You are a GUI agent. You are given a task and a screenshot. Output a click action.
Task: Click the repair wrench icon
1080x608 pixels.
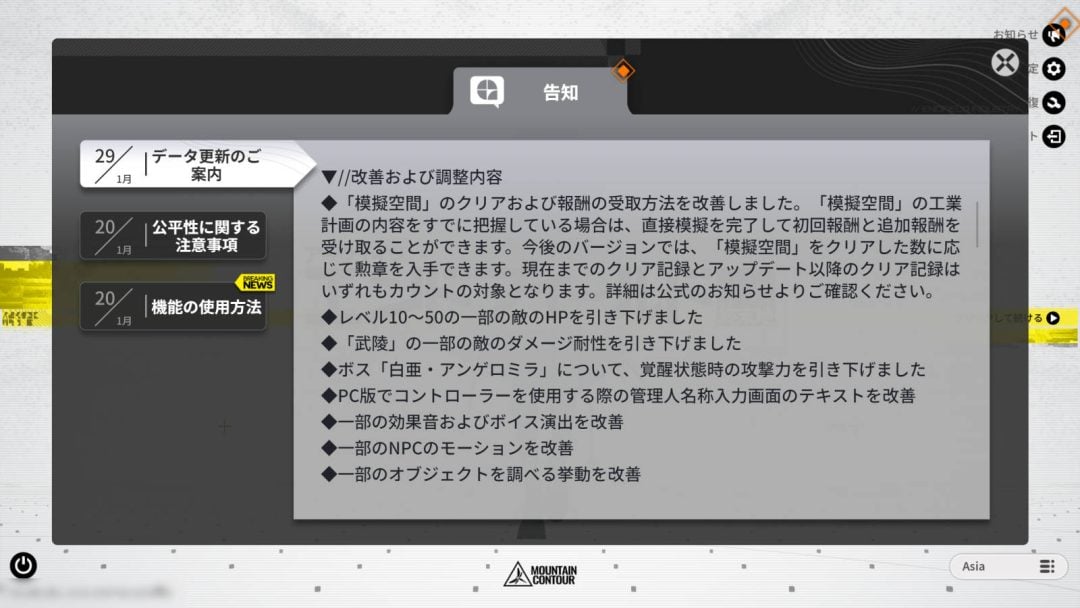click(1054, 103)
